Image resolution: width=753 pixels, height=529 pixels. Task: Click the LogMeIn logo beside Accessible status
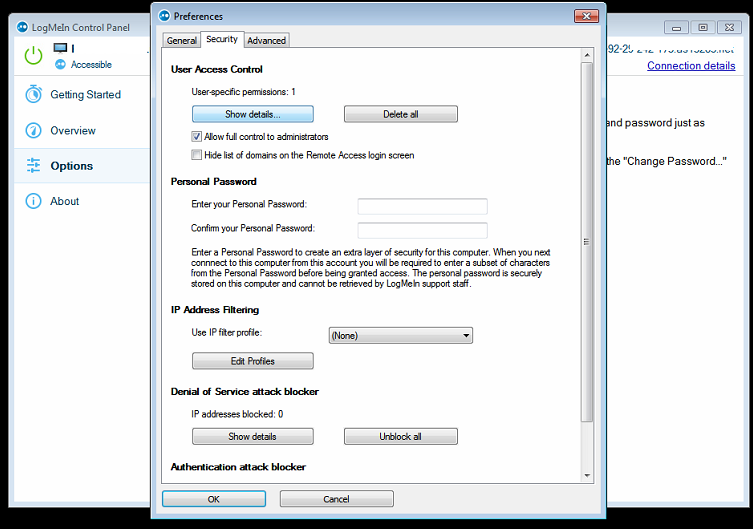60,64
